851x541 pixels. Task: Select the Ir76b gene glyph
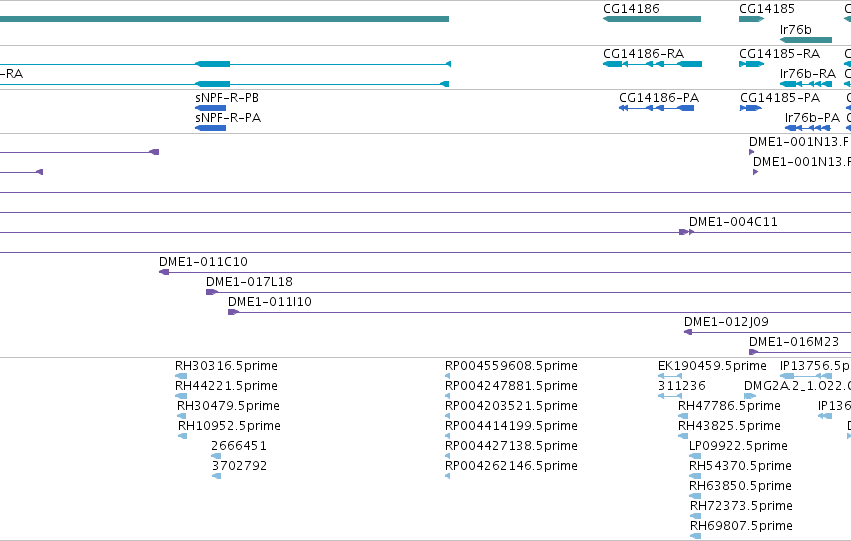[806, 40]
